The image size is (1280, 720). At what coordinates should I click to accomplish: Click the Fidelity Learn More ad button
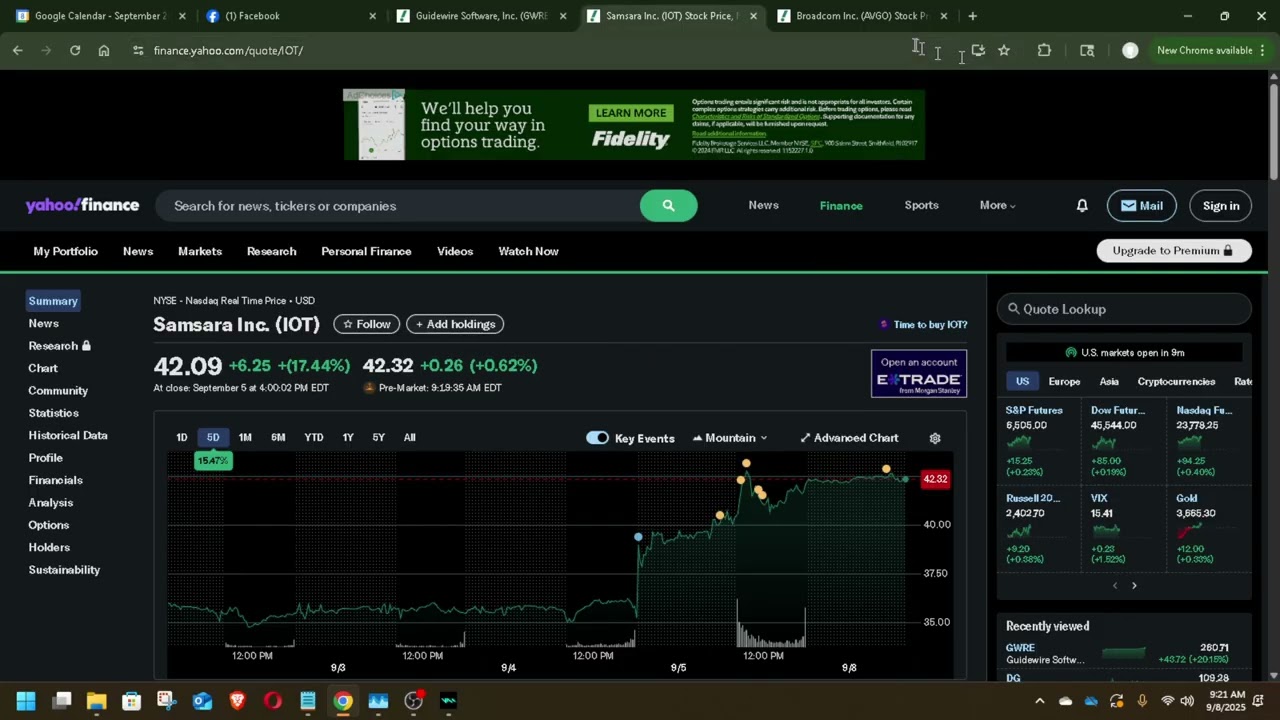click(631, 113)
